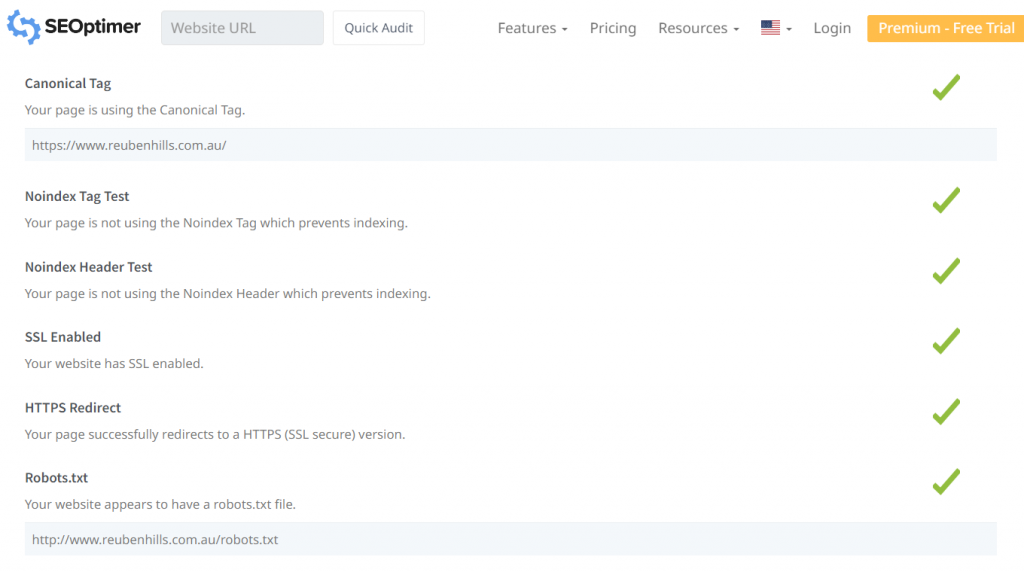Click the SSL Enabled green checkmark
Image resolution: width=1024 pixels, height=572 pixels.
(x=946, y=341)
